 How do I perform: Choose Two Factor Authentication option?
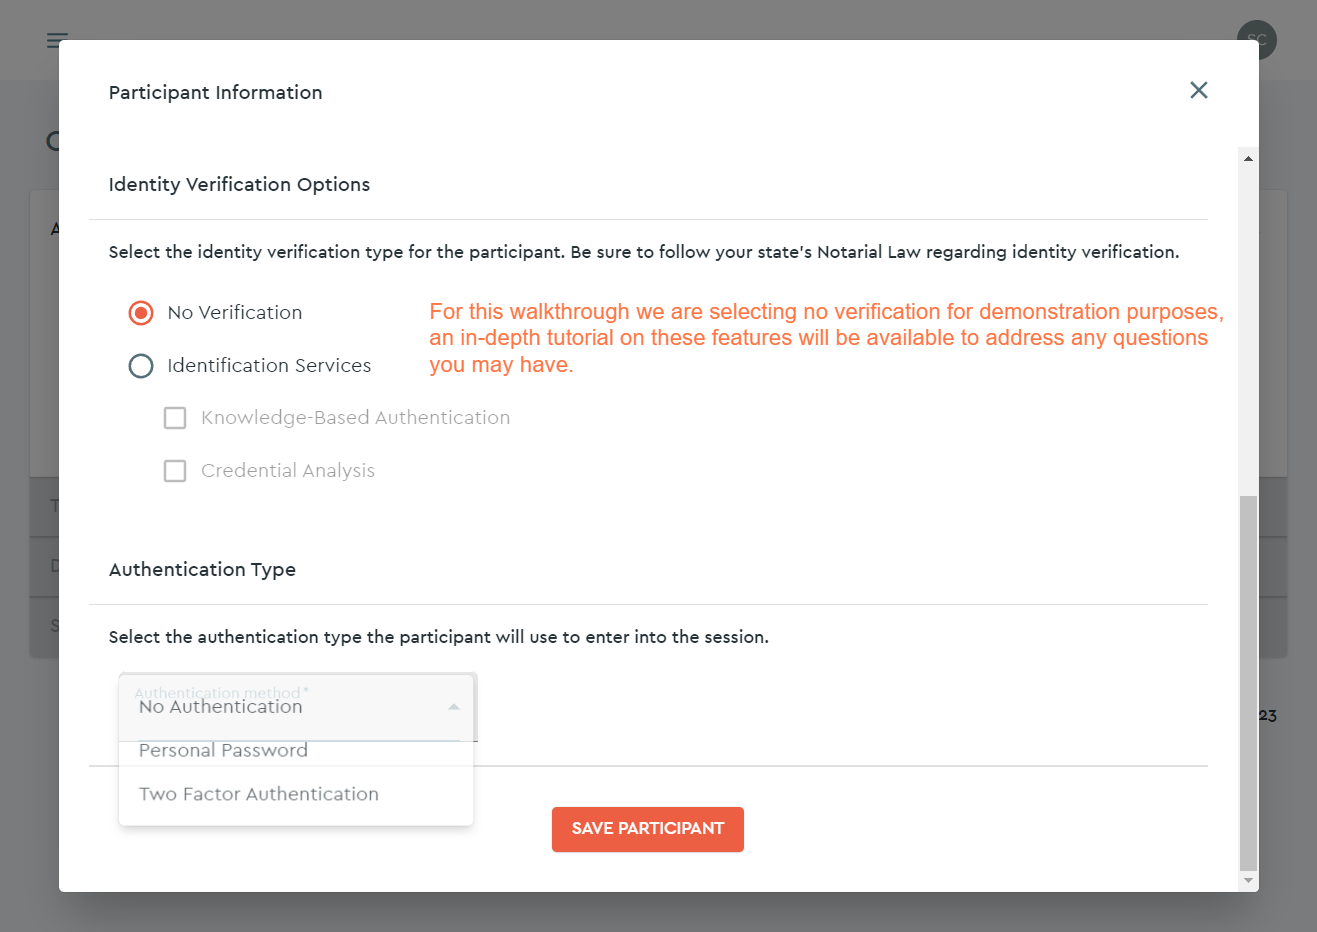(x=296, y=794)
